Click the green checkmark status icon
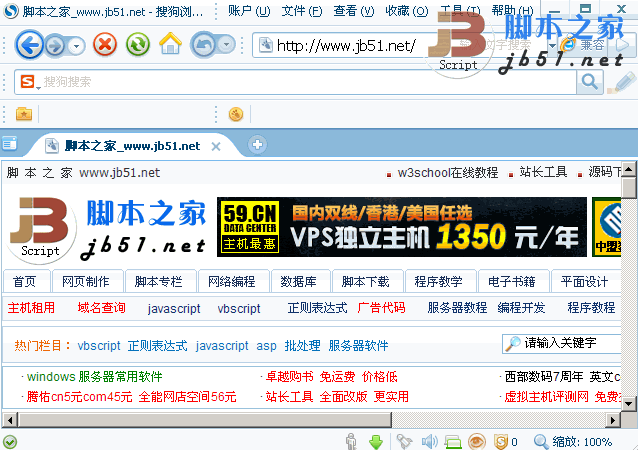 point(9,442)
